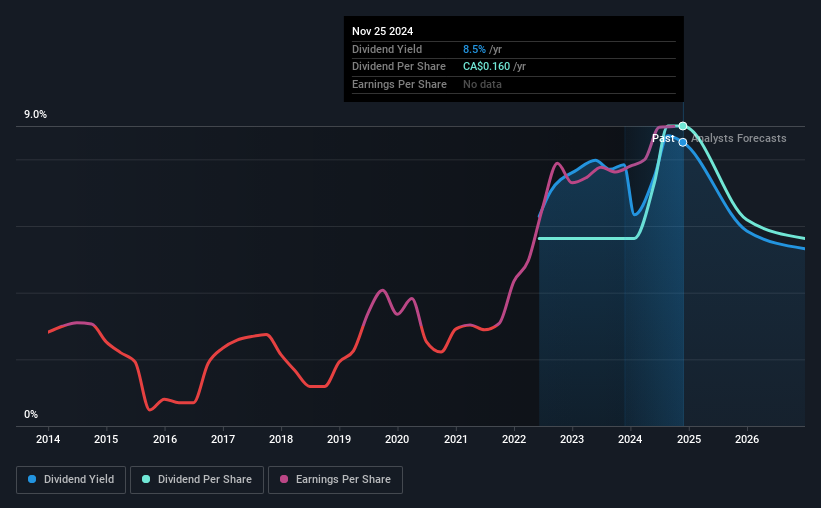Select the blue Dividend Yield data point marker
The image size is (821, 508).
click(x=683, y=142)
